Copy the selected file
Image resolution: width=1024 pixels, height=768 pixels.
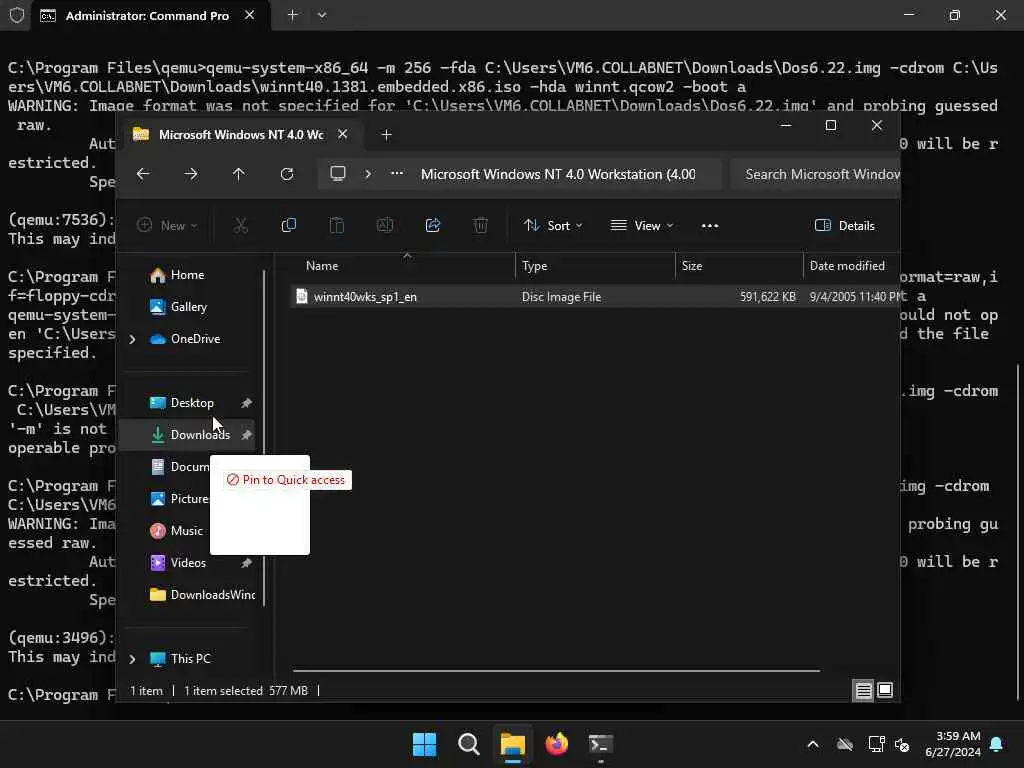click(289, 225)
